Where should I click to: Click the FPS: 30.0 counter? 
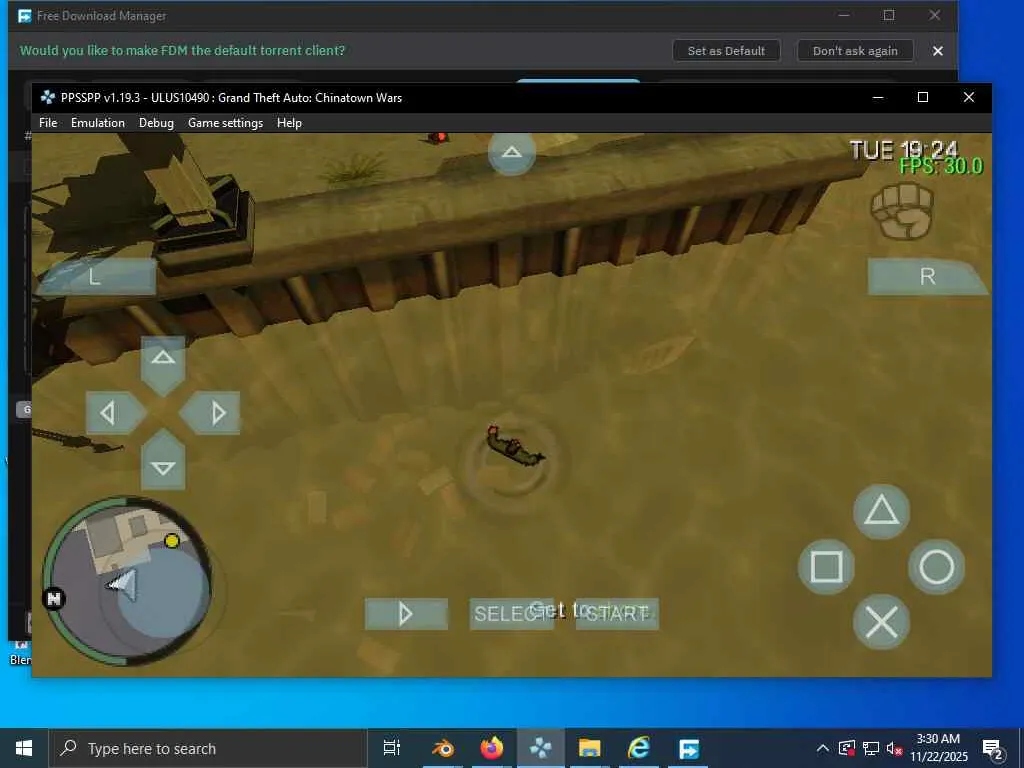click(x=941, y=167)
